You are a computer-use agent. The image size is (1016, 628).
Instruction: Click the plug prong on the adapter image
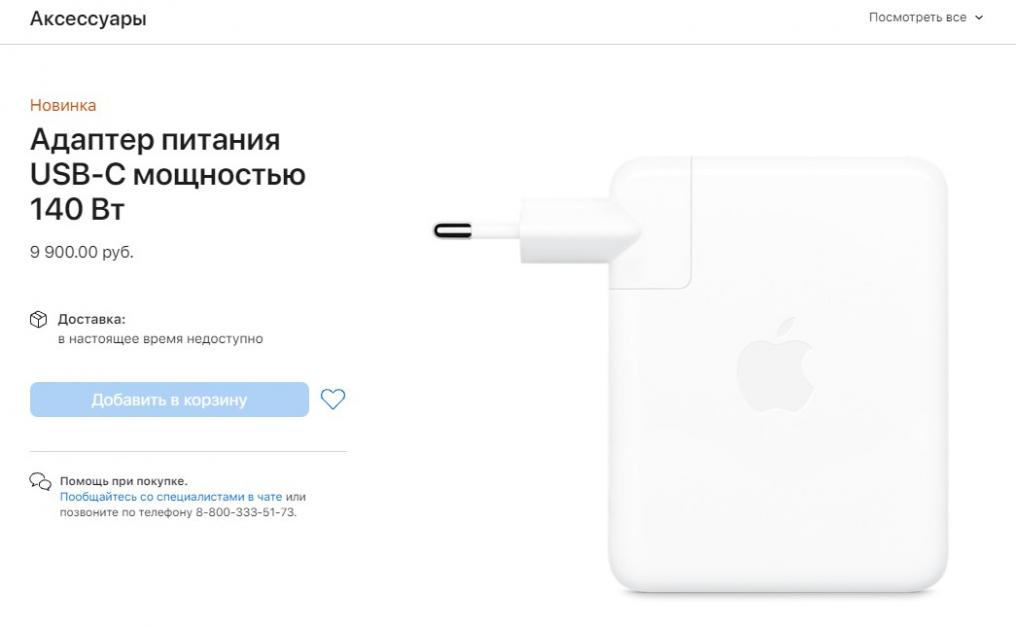point(453,230)
